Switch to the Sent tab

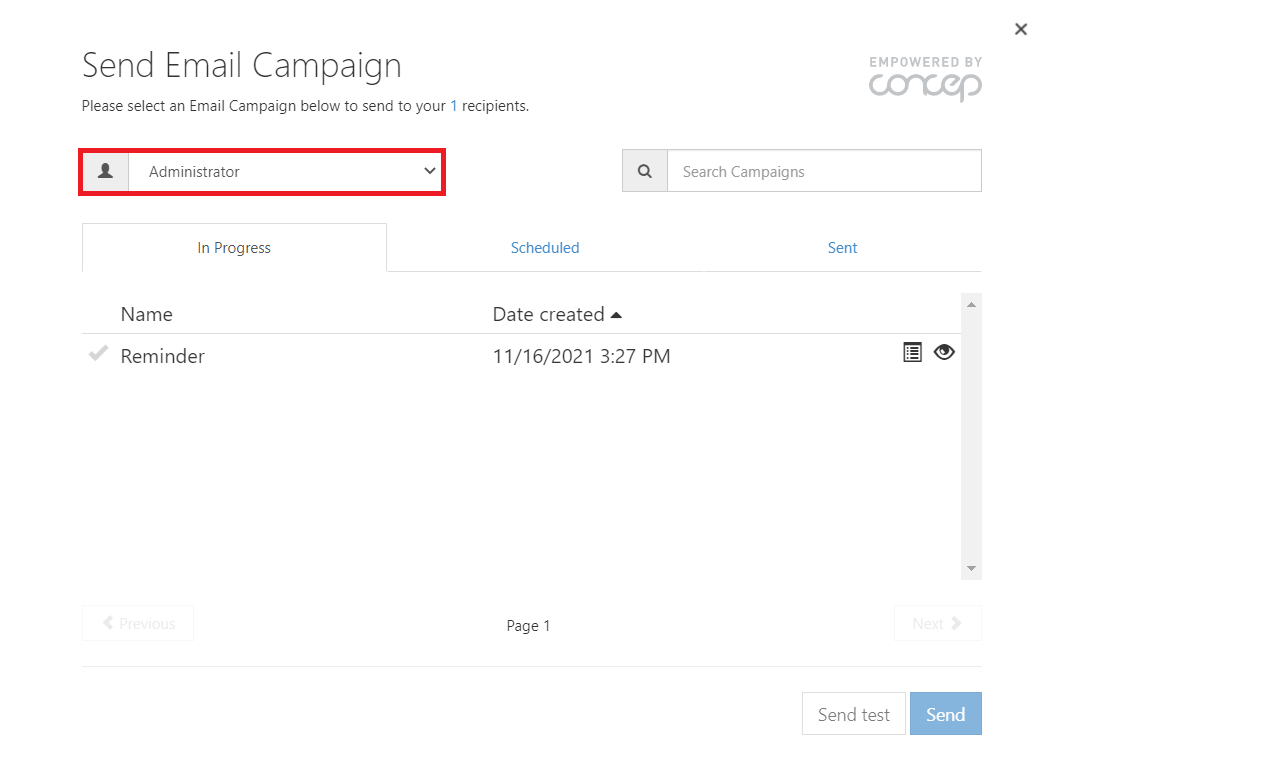tap(843, 248)
